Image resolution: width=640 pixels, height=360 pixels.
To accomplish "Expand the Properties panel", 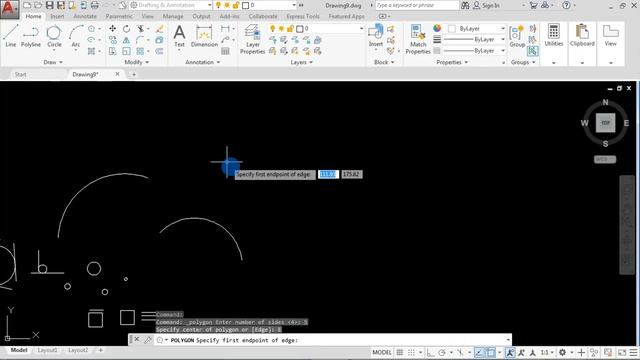I will point(452,62).
